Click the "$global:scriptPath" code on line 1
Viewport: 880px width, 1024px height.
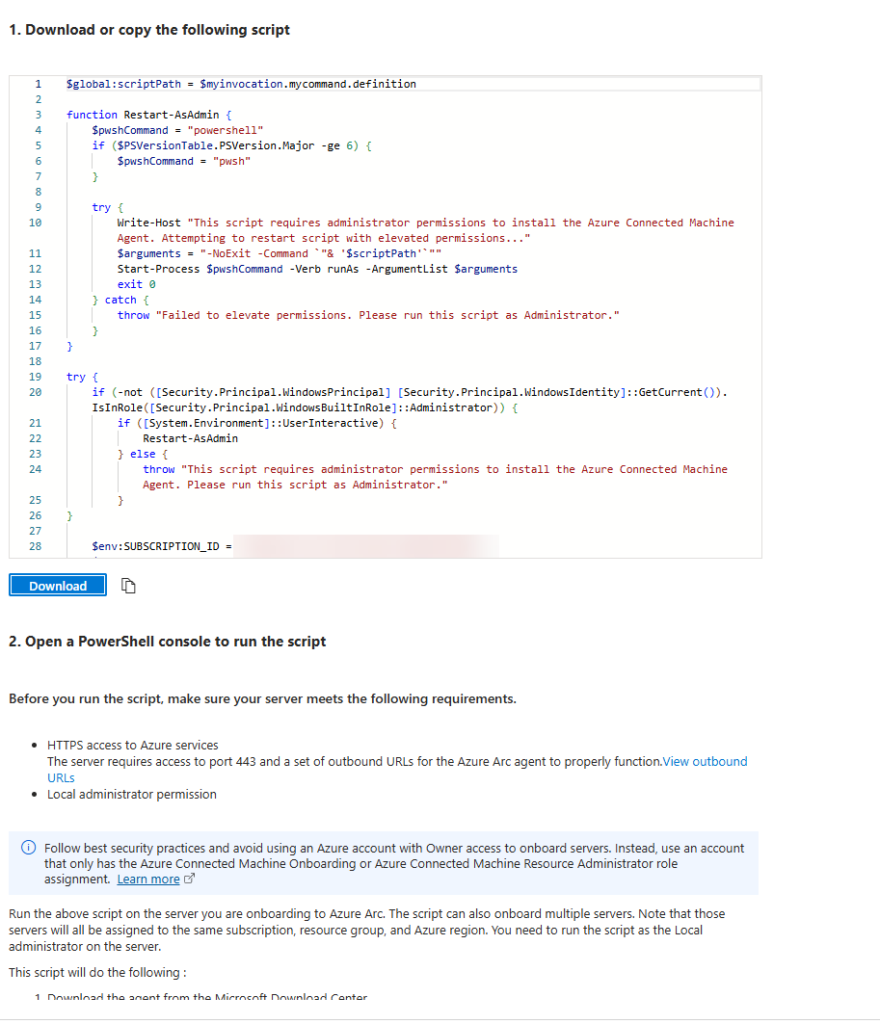coord(123,84)
